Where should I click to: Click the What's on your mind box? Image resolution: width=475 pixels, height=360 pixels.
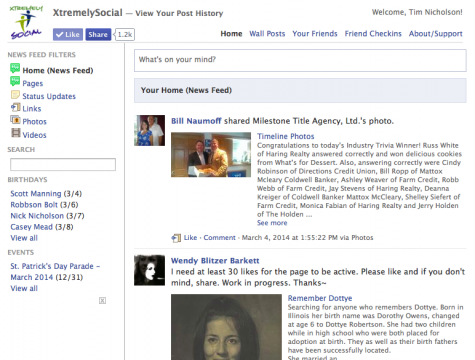pos(300,60)
